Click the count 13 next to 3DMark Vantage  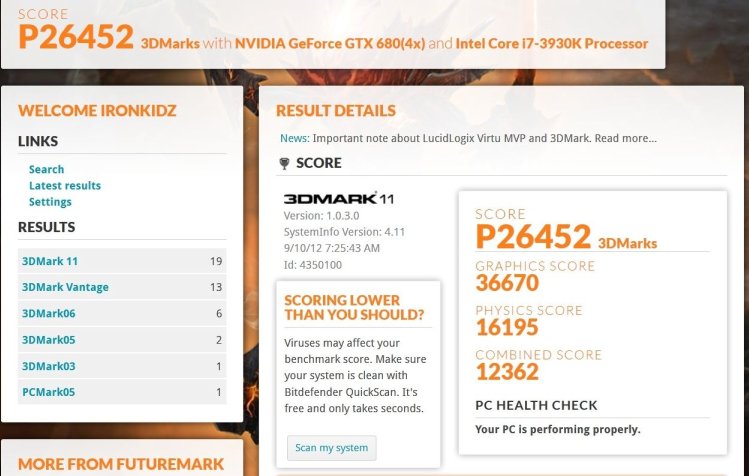tap(216, 287)
